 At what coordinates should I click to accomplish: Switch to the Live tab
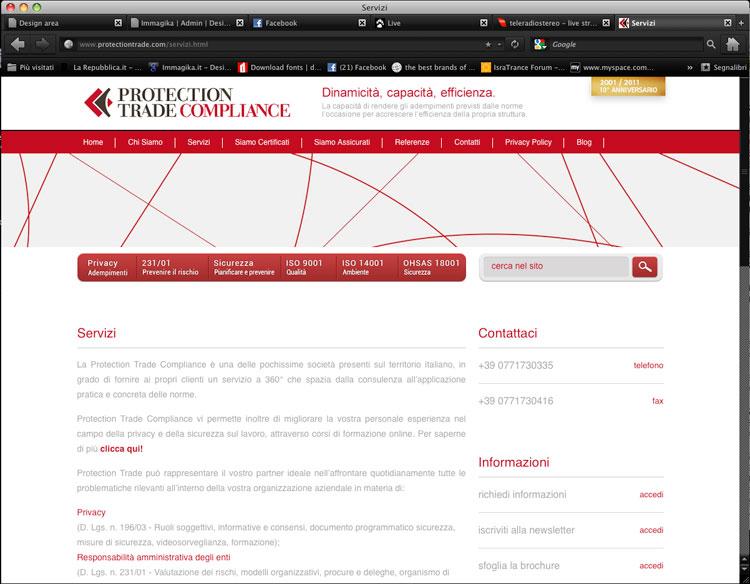pos(430,23)
